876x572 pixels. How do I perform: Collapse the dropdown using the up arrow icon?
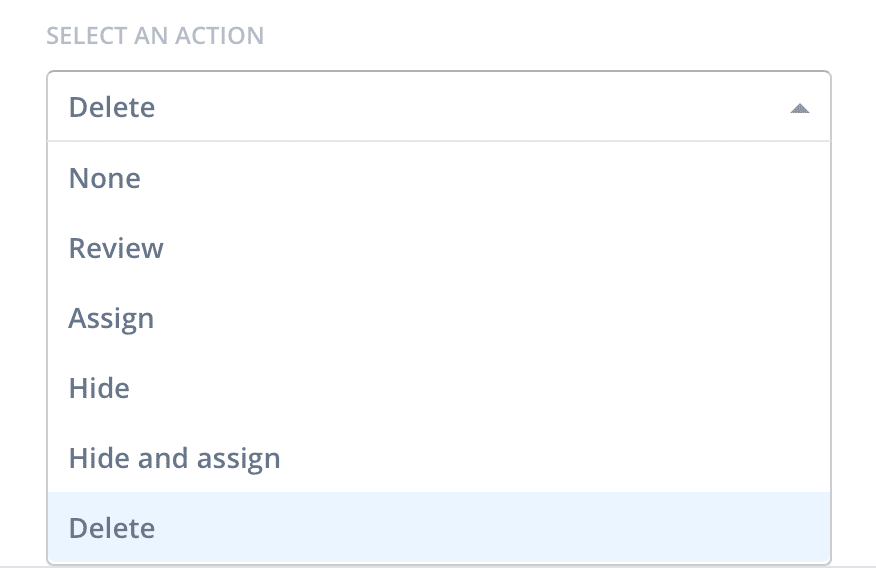pyautogui.click(x=799, y=108)
